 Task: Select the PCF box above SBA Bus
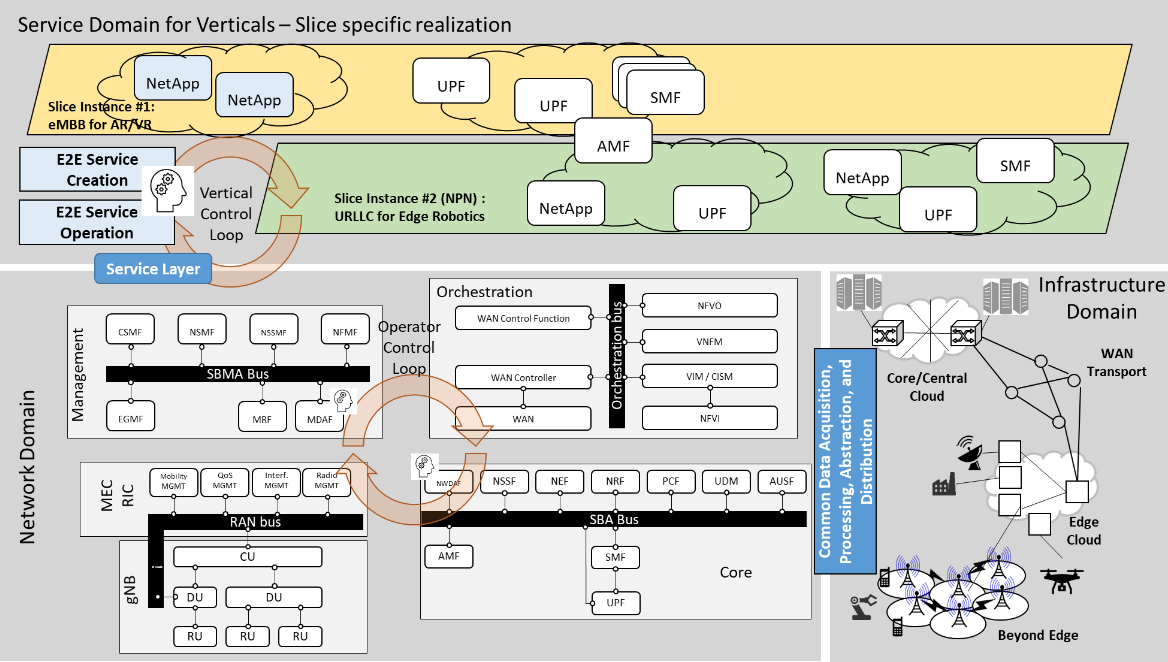click(x=672, y=481)
